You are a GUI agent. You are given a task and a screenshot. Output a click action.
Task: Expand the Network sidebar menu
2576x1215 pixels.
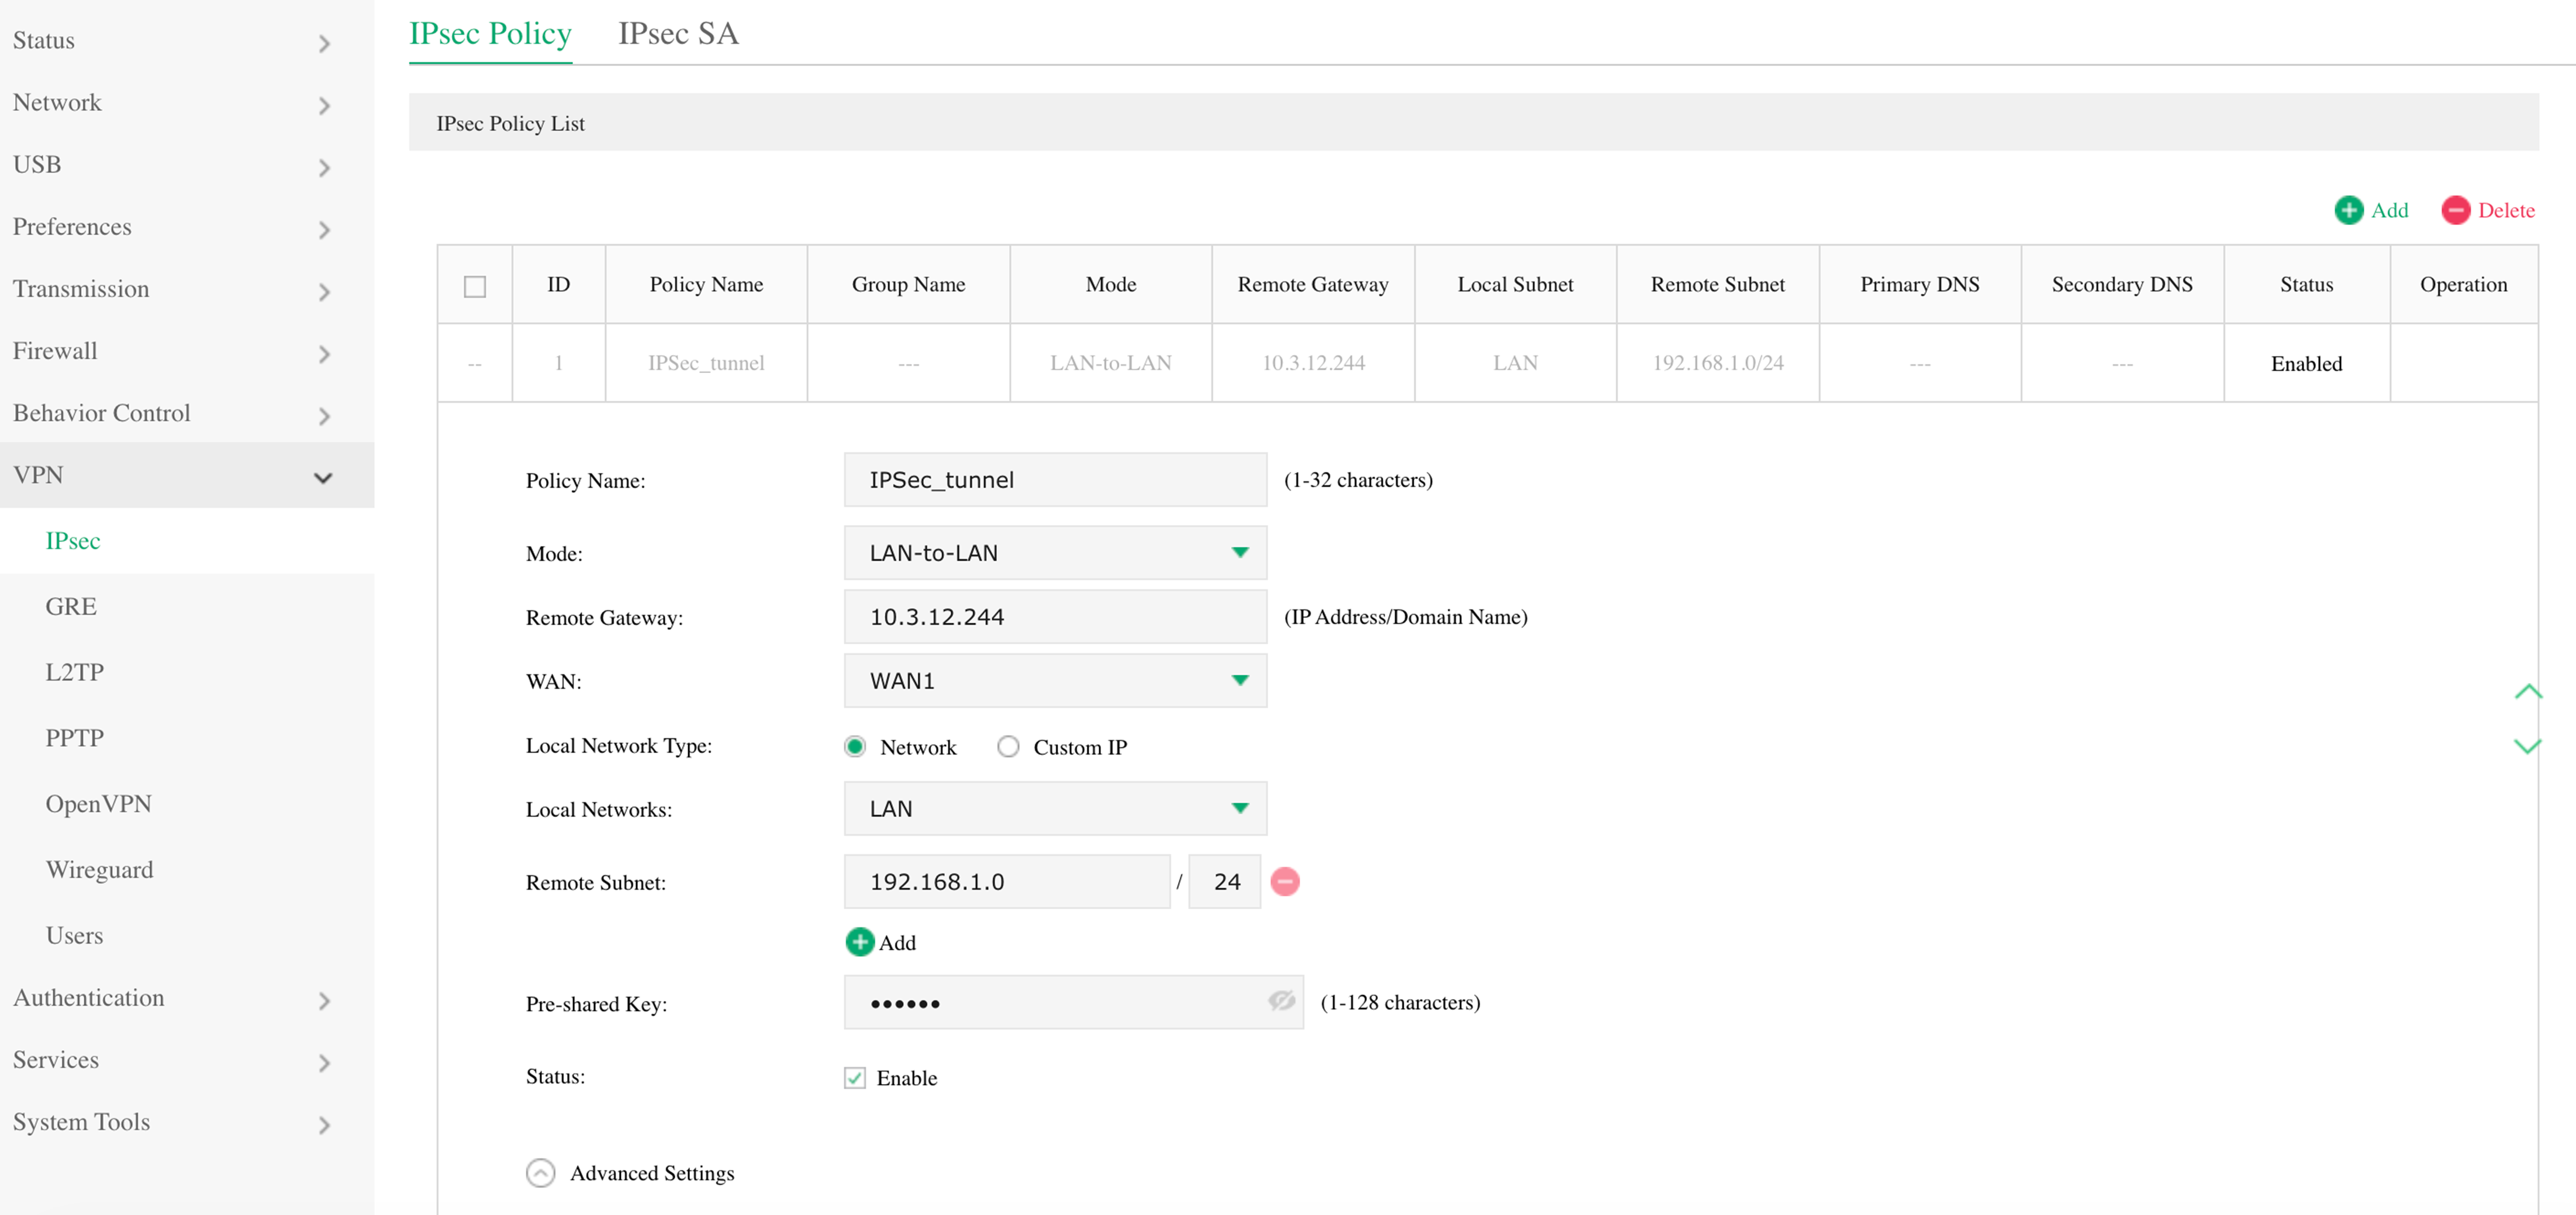(187, 103)
